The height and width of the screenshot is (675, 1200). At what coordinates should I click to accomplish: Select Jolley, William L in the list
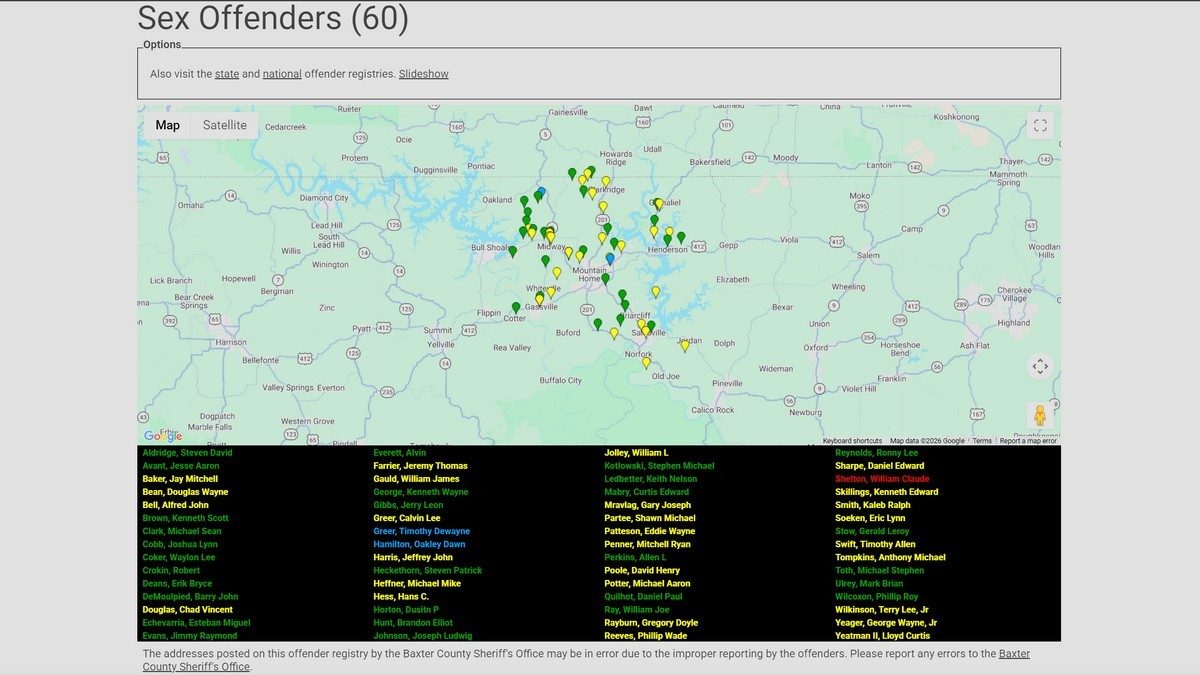636,453
